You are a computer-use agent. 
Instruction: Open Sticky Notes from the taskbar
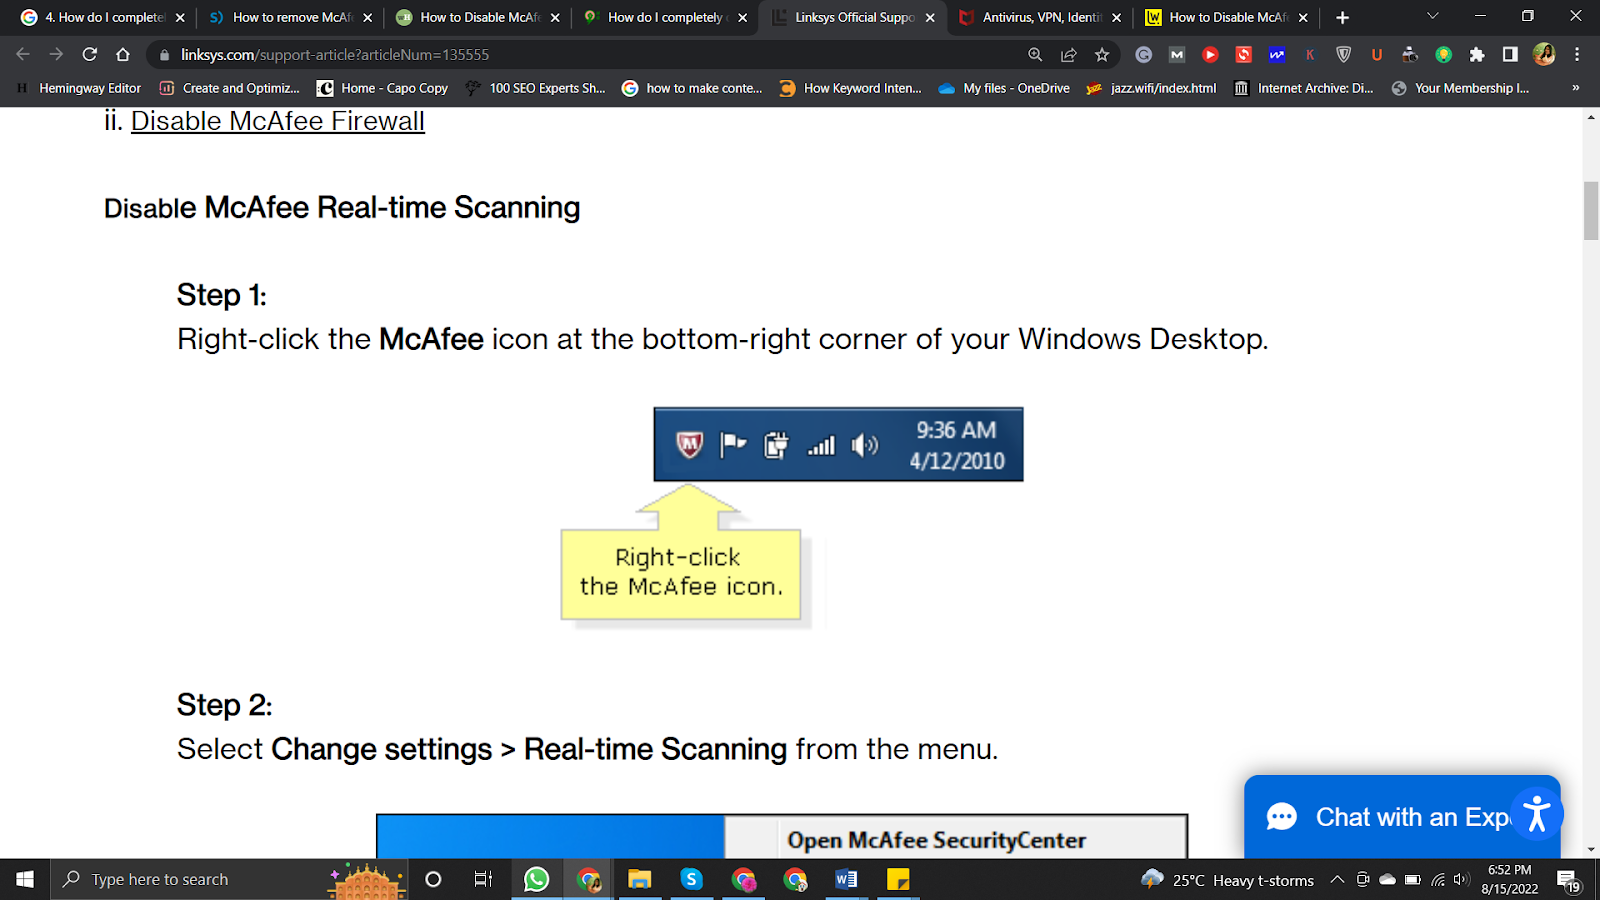(x=898, y=879)
